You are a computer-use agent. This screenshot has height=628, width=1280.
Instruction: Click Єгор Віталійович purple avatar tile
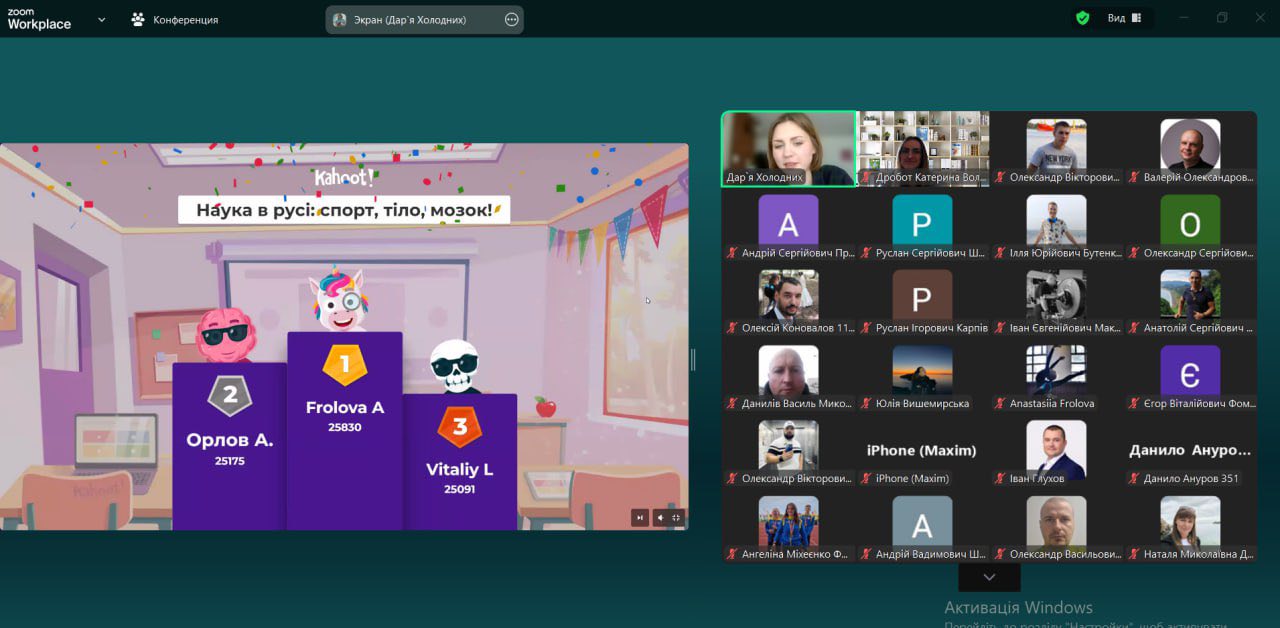[x=1190, y=375]
